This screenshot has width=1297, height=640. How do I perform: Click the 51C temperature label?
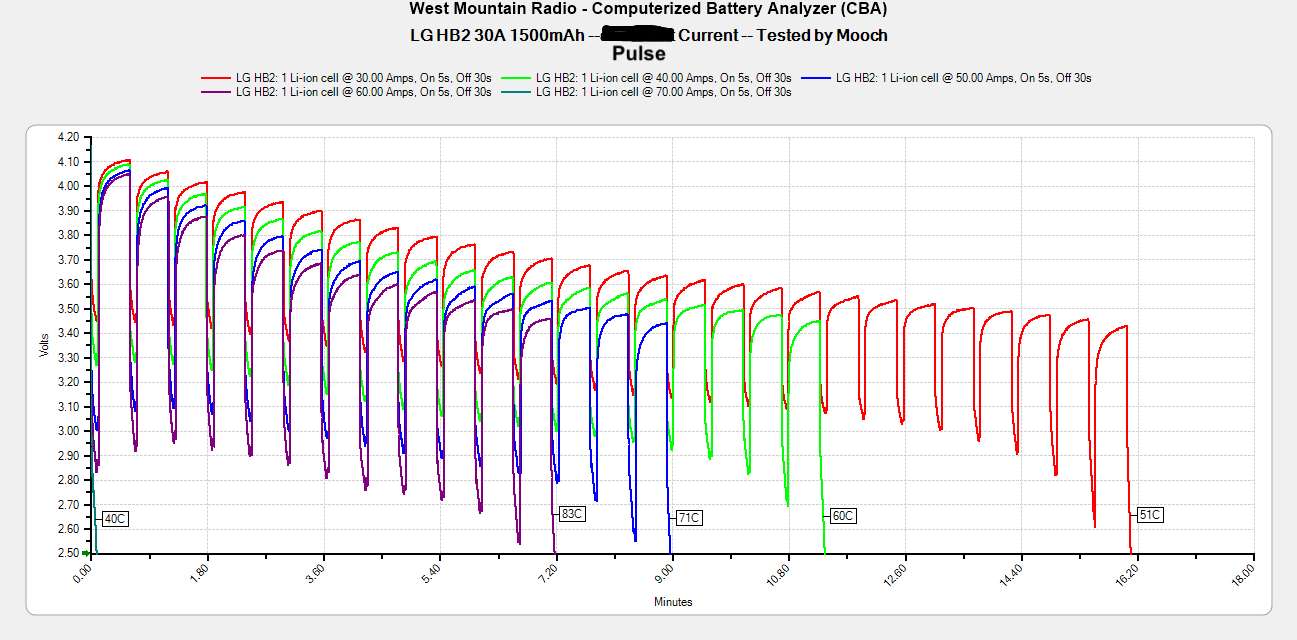click(1150, 515)
